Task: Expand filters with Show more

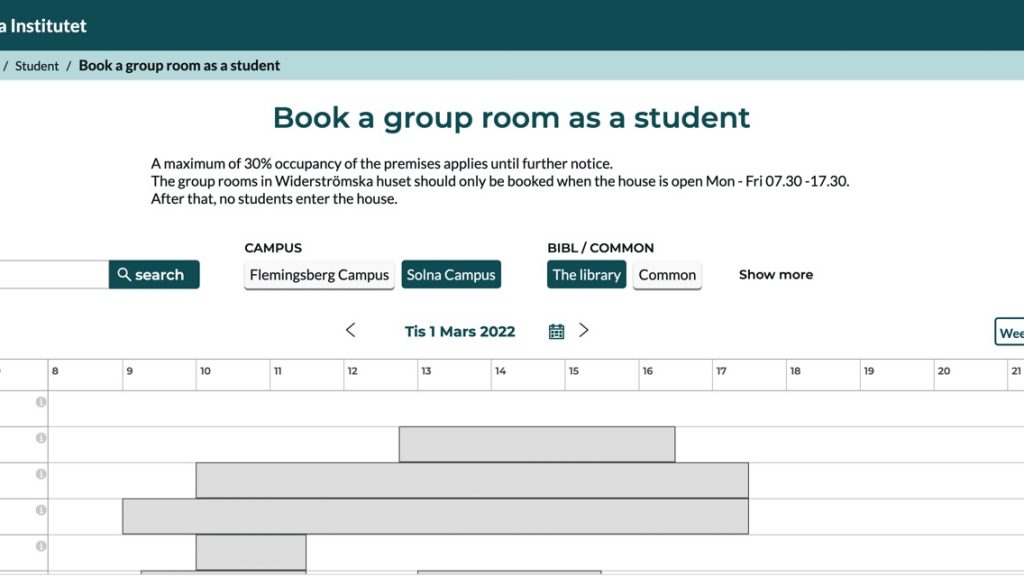Action: [776, 274]
